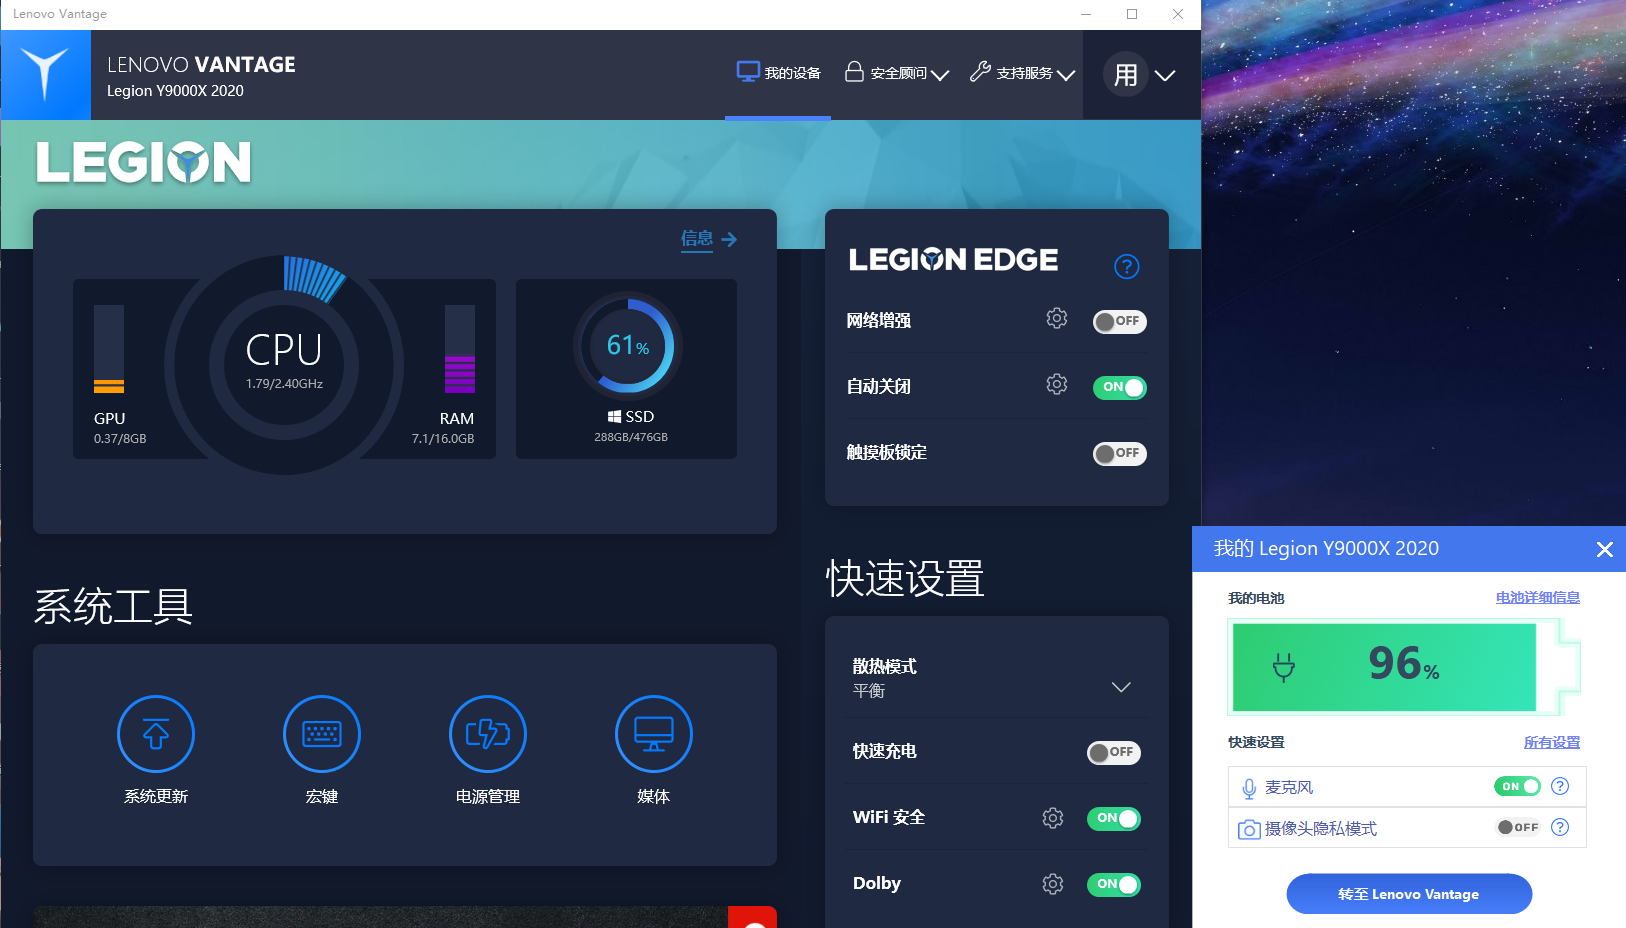1626x928 pixels.
Task: Click the LEGION banner logo
Action: tap(144, 162)
